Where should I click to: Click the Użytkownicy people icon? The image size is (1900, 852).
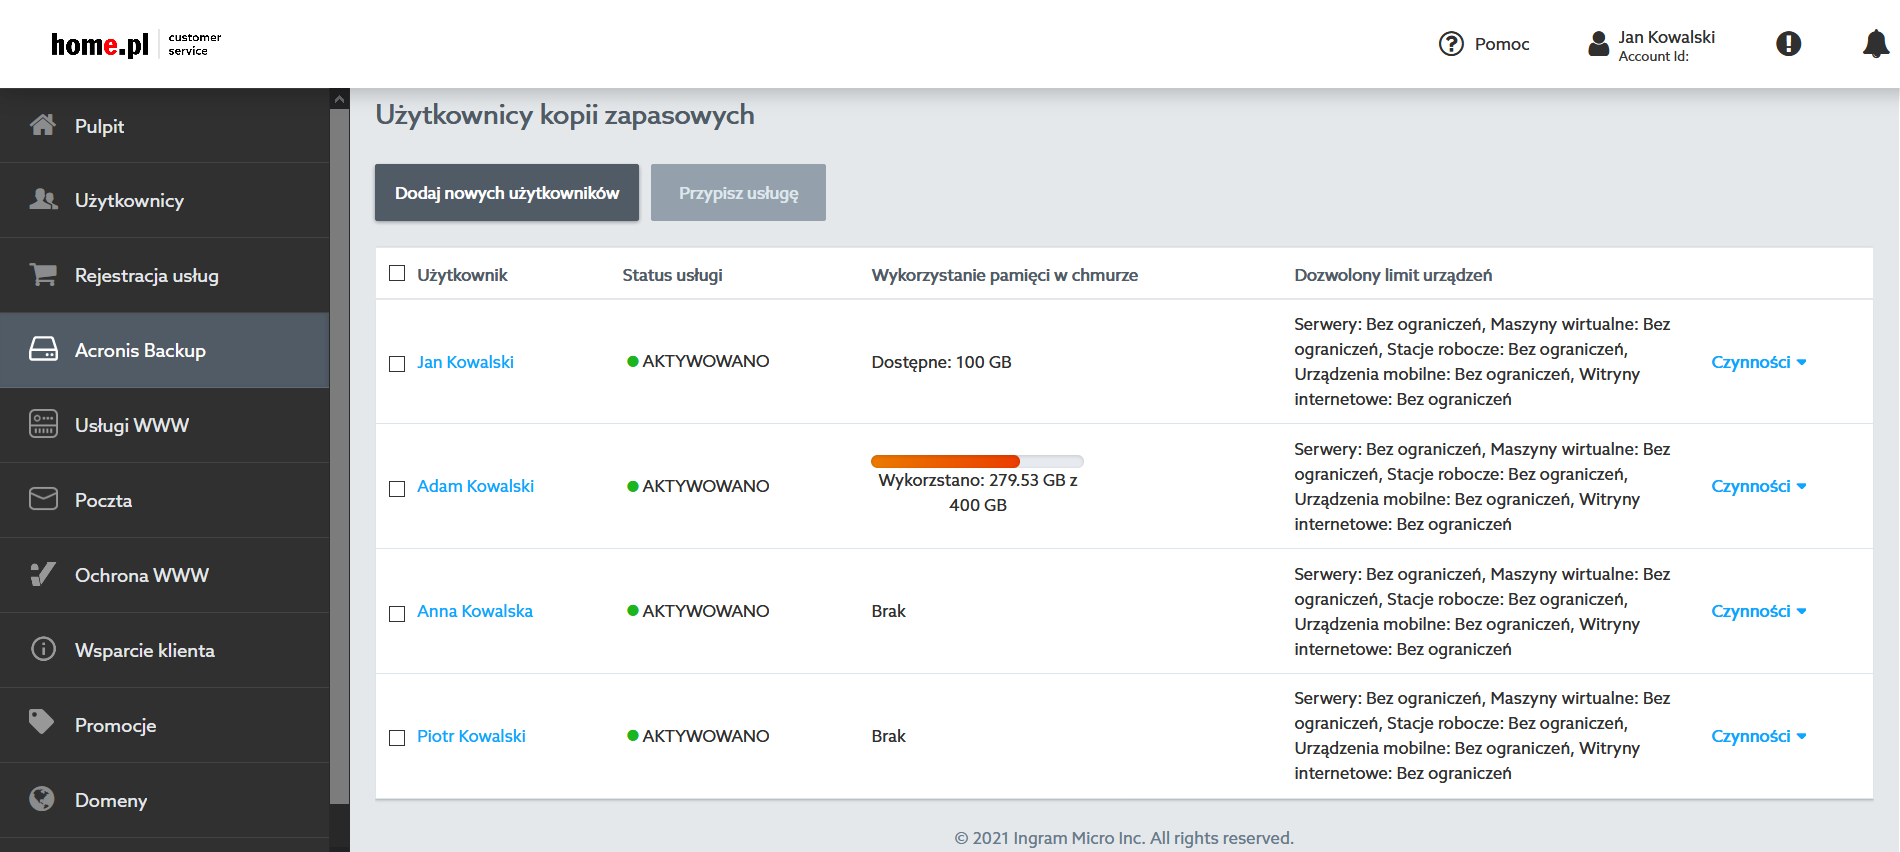(x=43, y=199)
